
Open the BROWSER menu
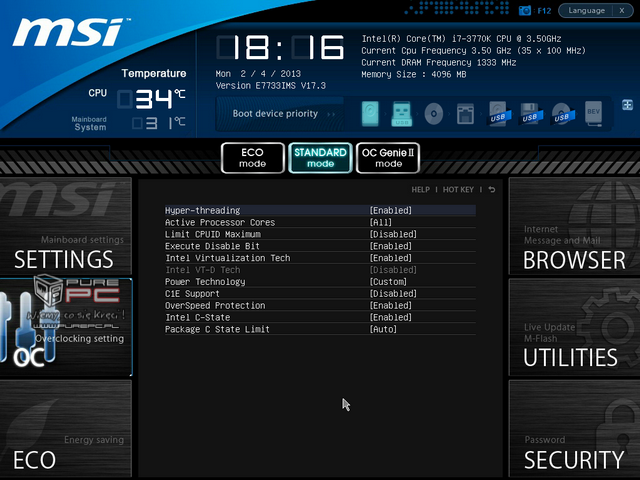[574, 226]
